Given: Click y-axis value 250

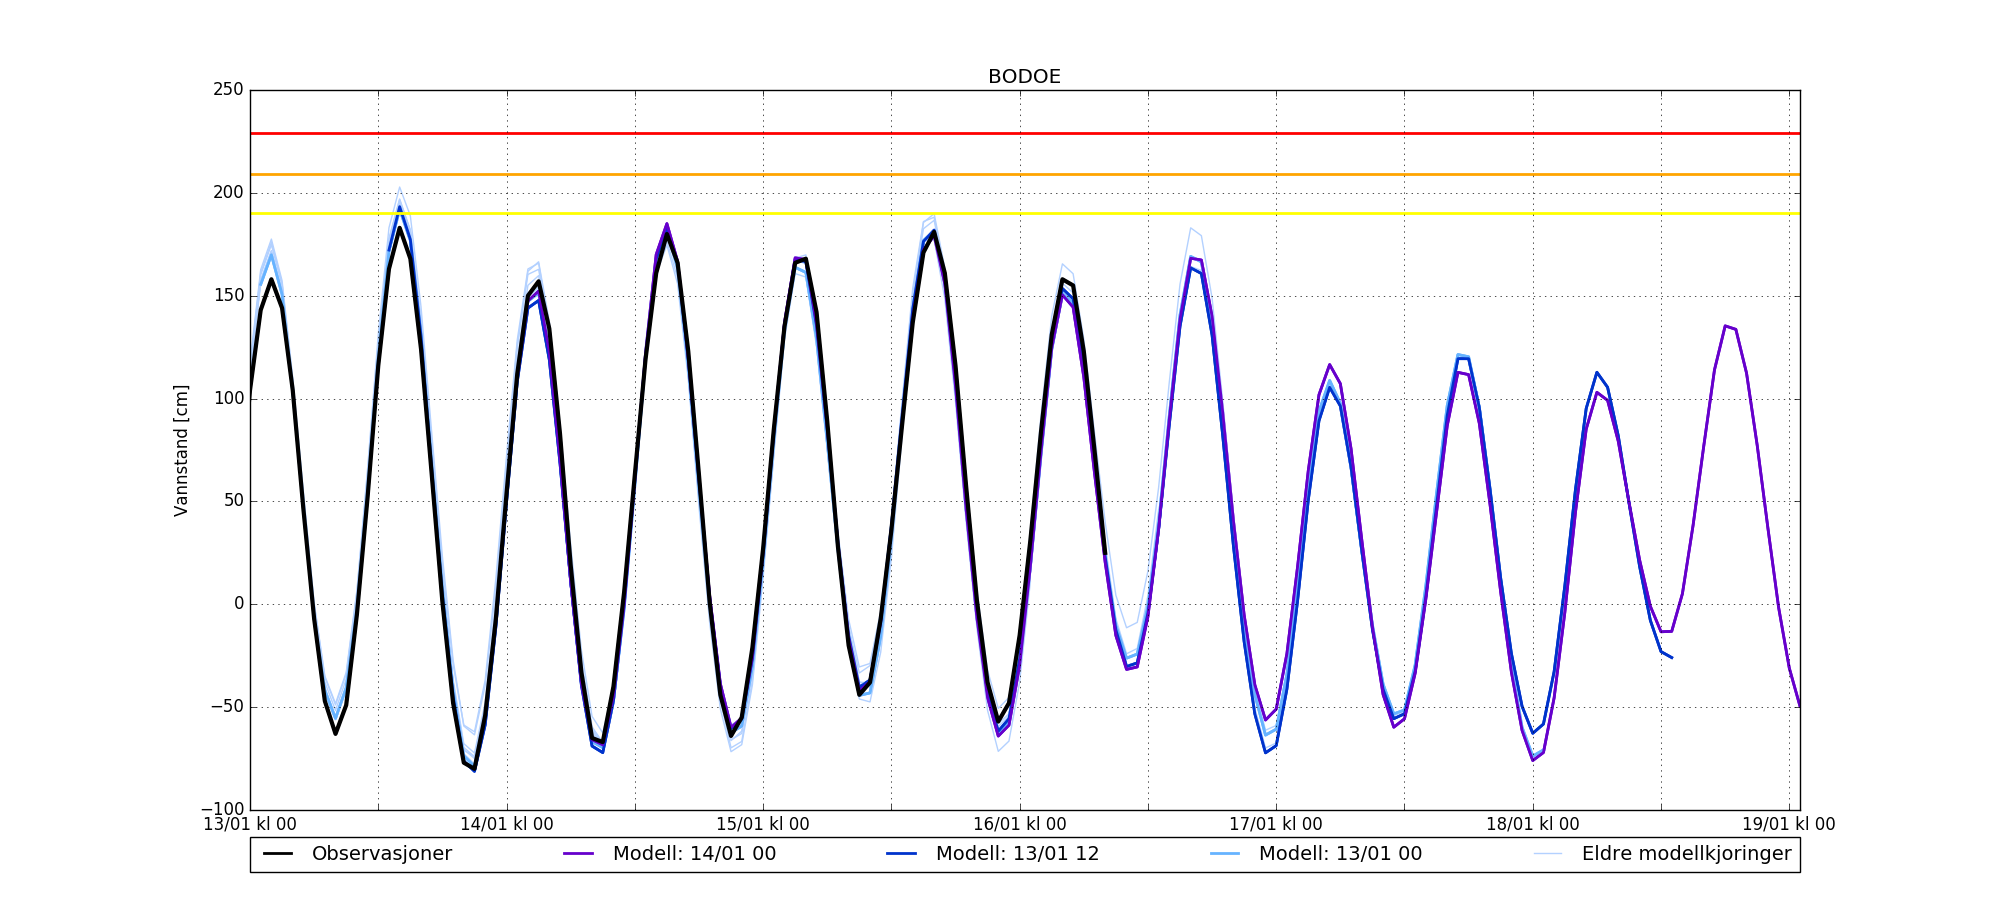Looking at the screenshot, I should click(228, 90).
